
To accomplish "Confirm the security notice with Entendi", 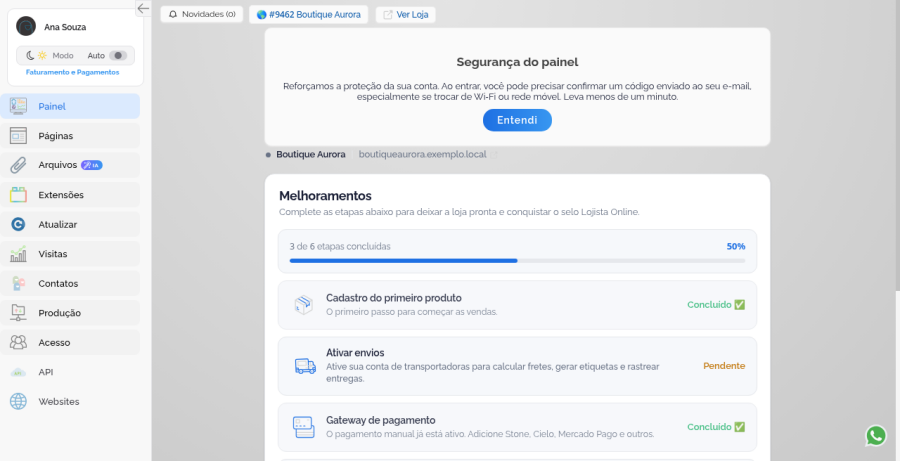I will 517,120.
